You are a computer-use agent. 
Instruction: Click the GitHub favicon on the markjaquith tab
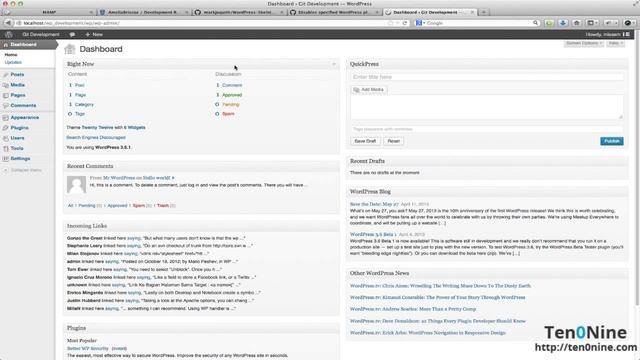point(198,12)
